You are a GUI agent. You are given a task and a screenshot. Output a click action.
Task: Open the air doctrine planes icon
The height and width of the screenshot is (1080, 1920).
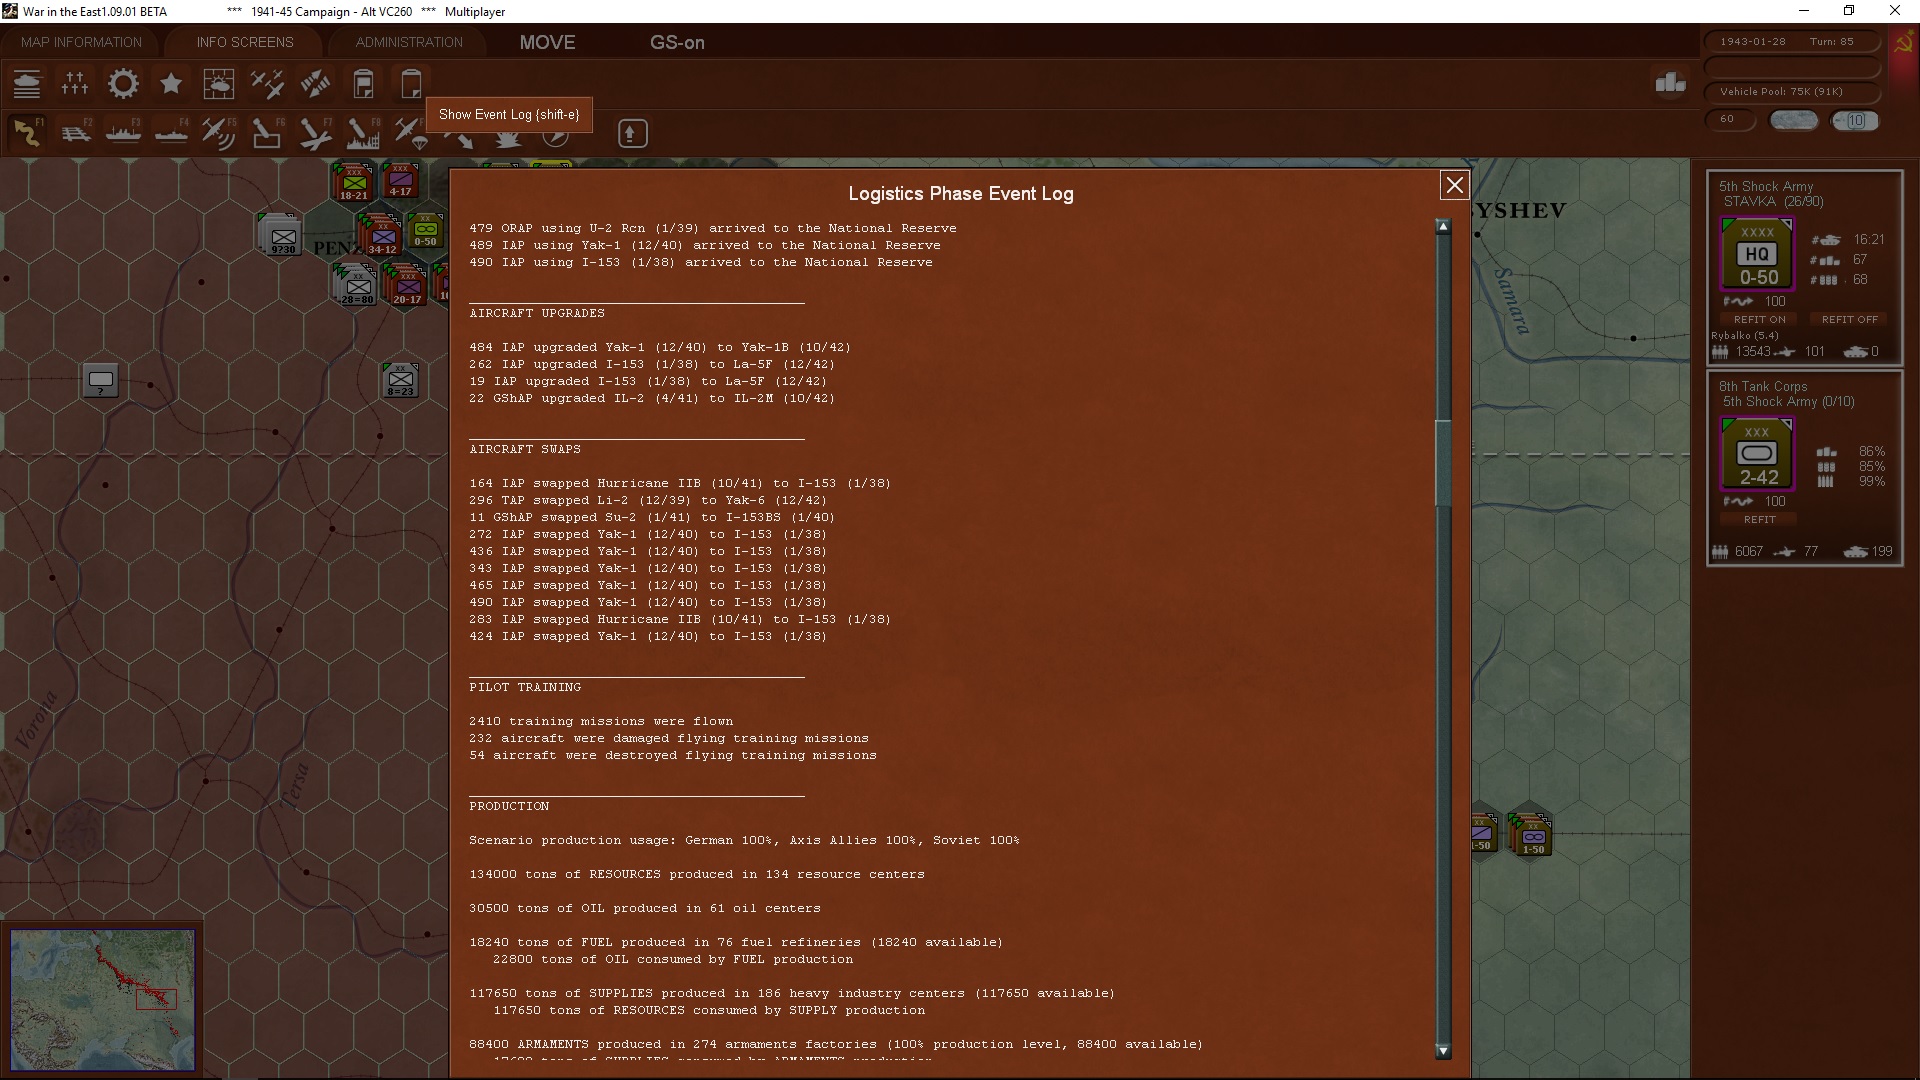tap(267, 84)
